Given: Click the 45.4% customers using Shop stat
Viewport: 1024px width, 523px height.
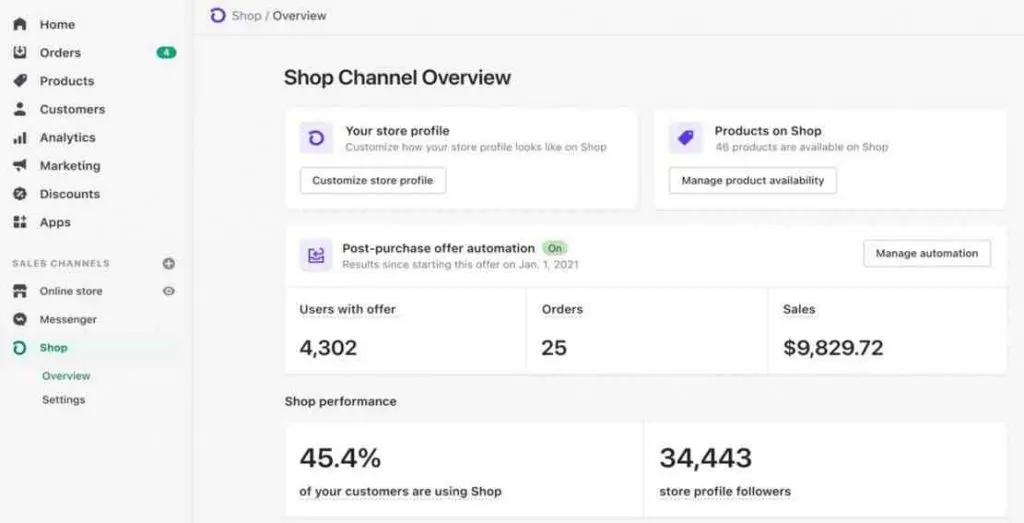Looking at the screenshot, I should point(340,458).
